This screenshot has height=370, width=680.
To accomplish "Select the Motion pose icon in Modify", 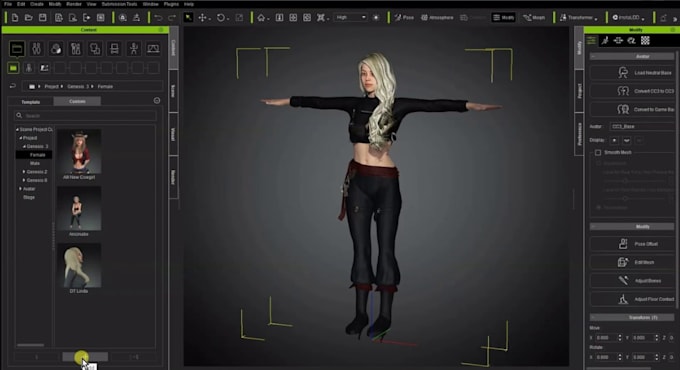I will 605,40.
